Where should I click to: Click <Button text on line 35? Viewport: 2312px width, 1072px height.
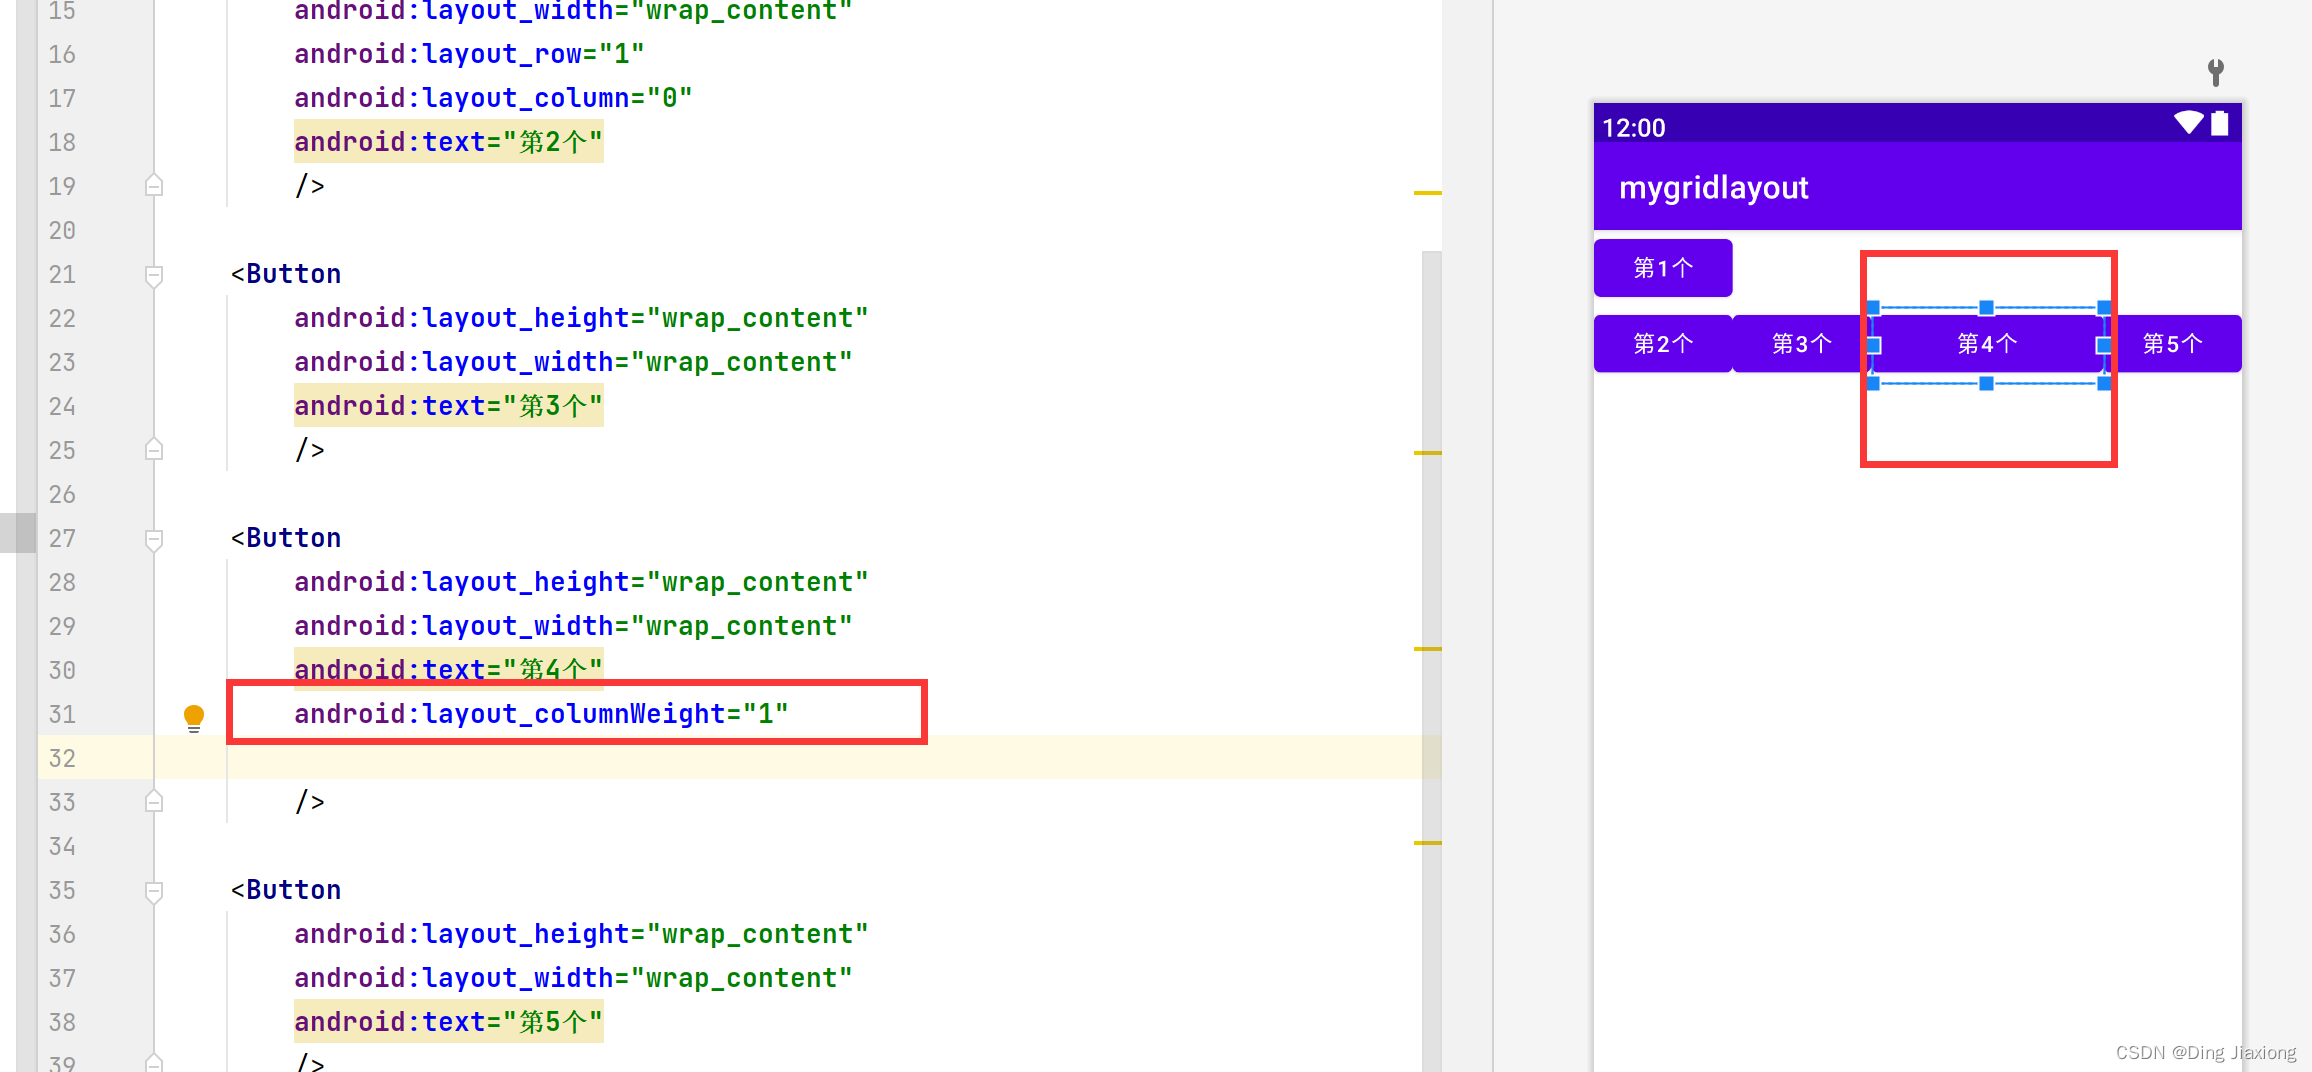[286, 890]
